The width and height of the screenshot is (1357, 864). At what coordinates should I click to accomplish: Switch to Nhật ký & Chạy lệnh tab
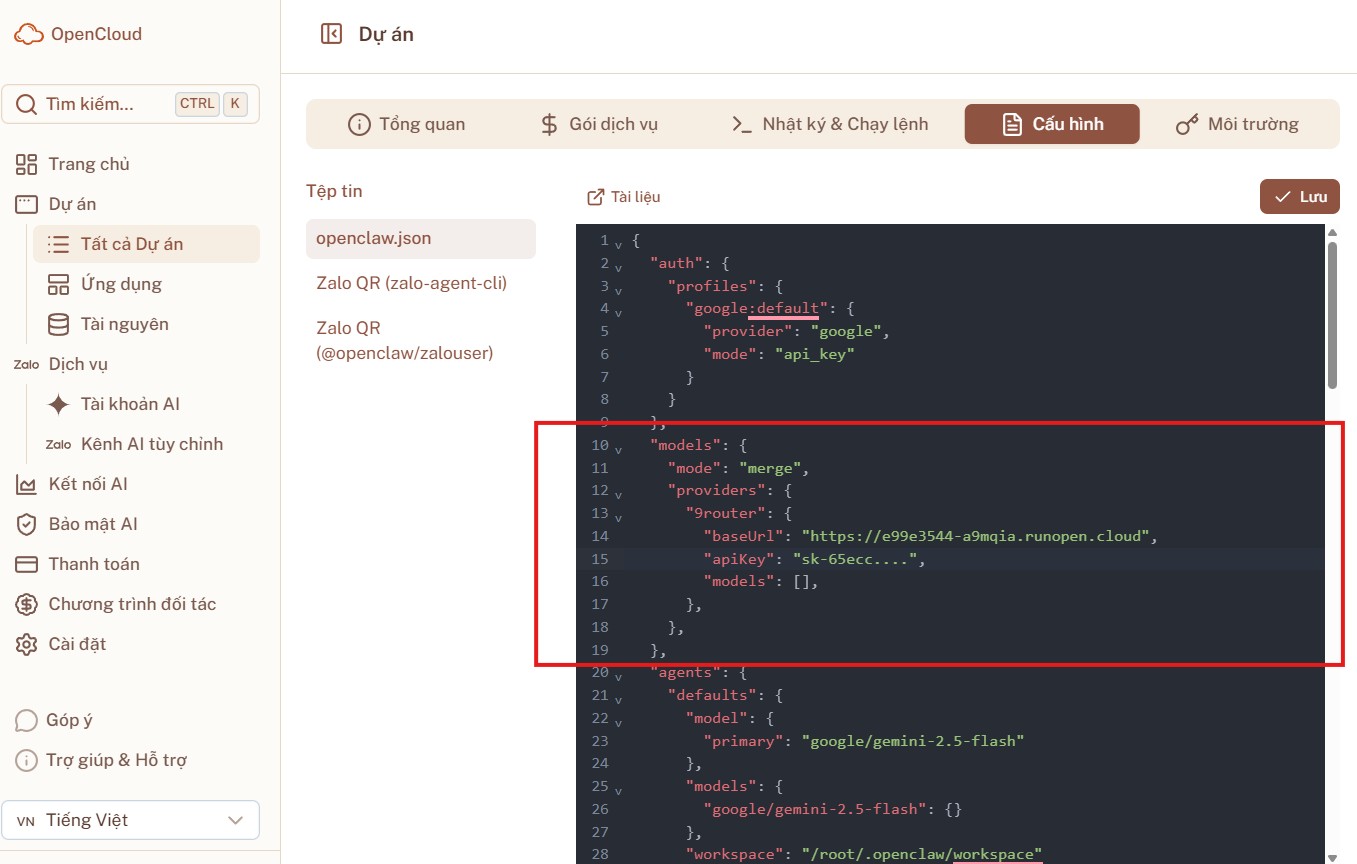point(830,124)
